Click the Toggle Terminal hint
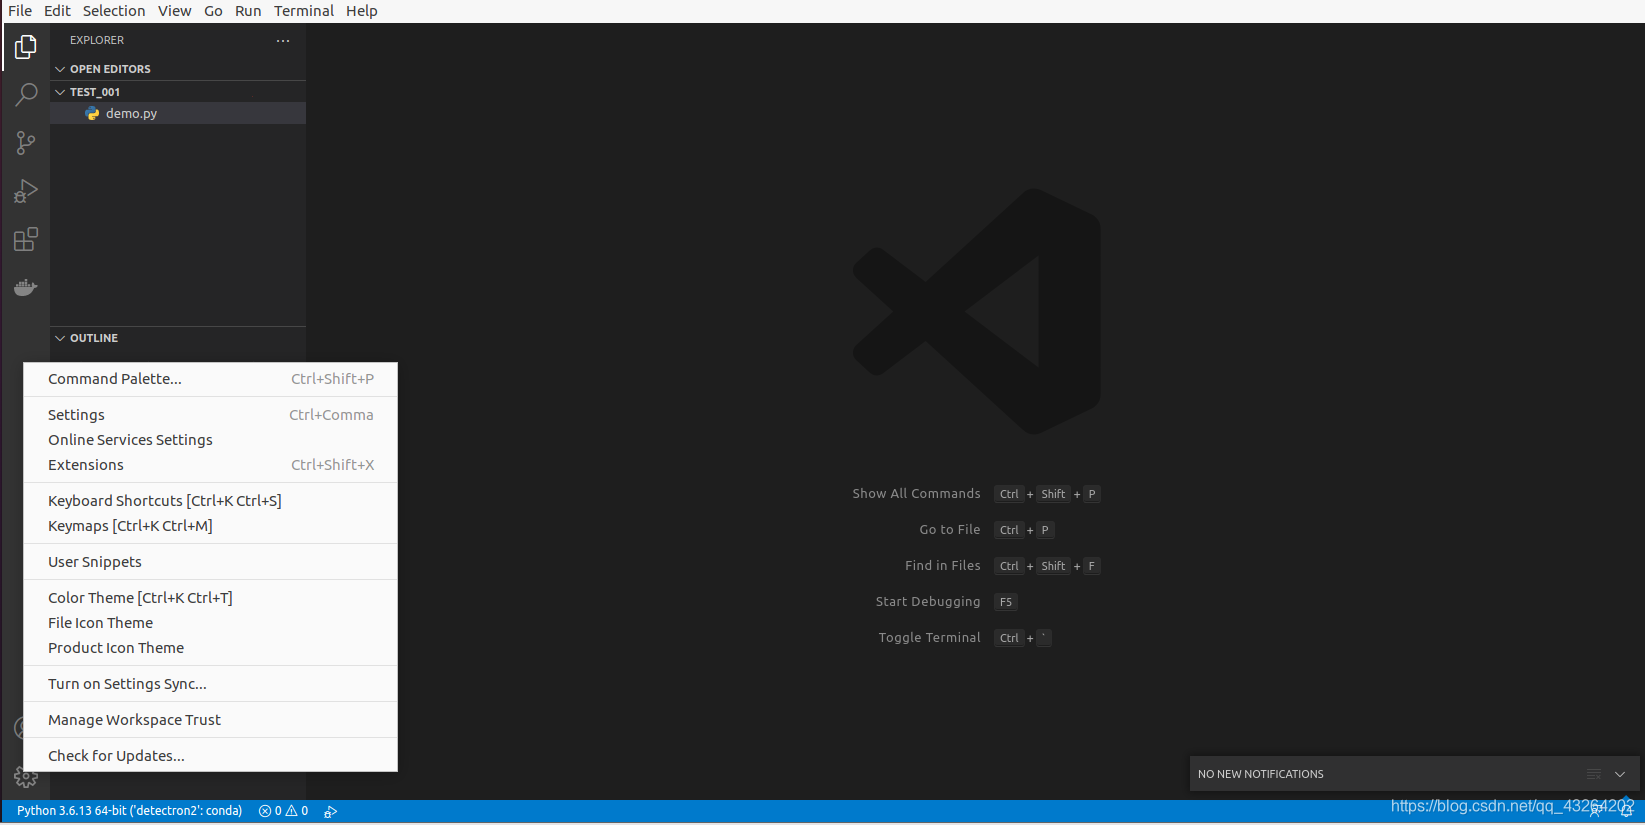This screenshot has width=1645, height=825. pos(930,638)
